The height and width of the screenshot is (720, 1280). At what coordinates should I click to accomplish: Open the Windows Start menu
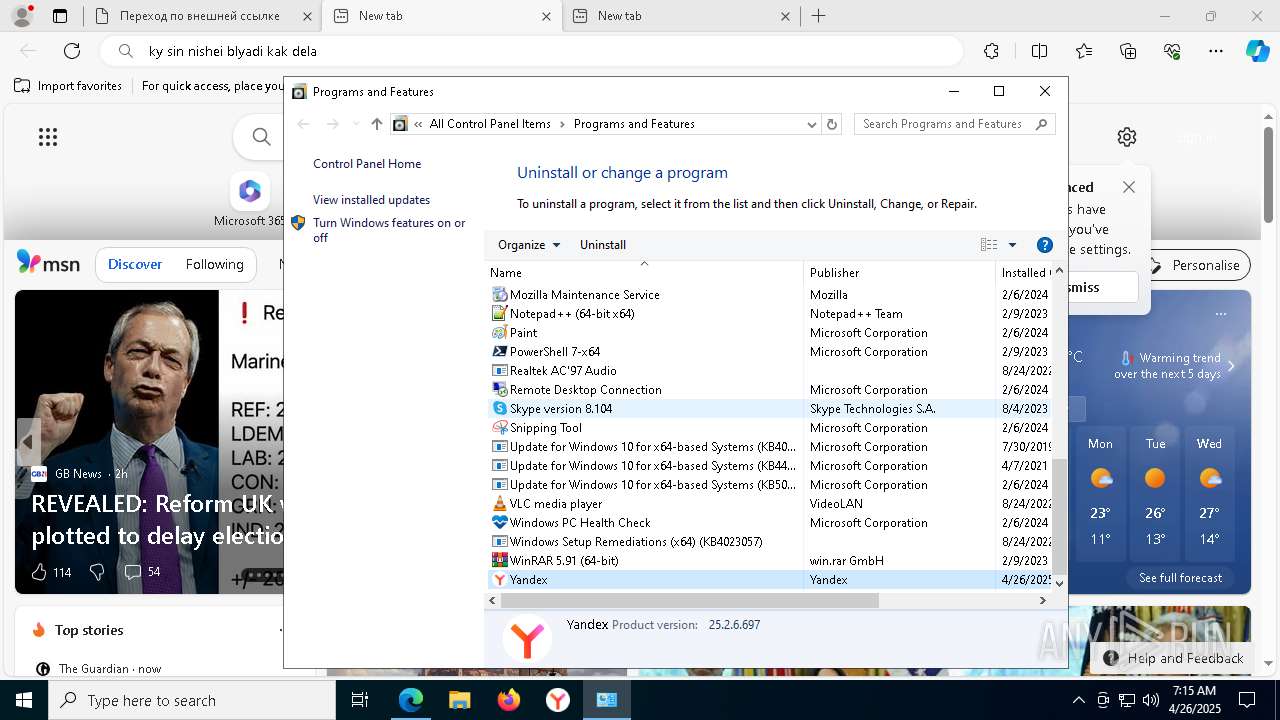point(24,700)
